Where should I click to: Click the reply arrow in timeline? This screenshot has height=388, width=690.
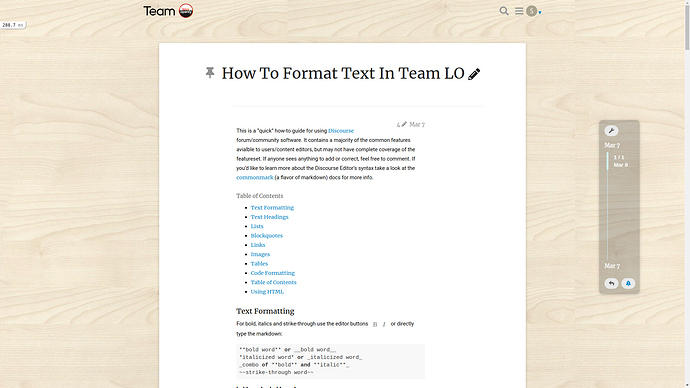pyautogui.click(x=611, y=283)
